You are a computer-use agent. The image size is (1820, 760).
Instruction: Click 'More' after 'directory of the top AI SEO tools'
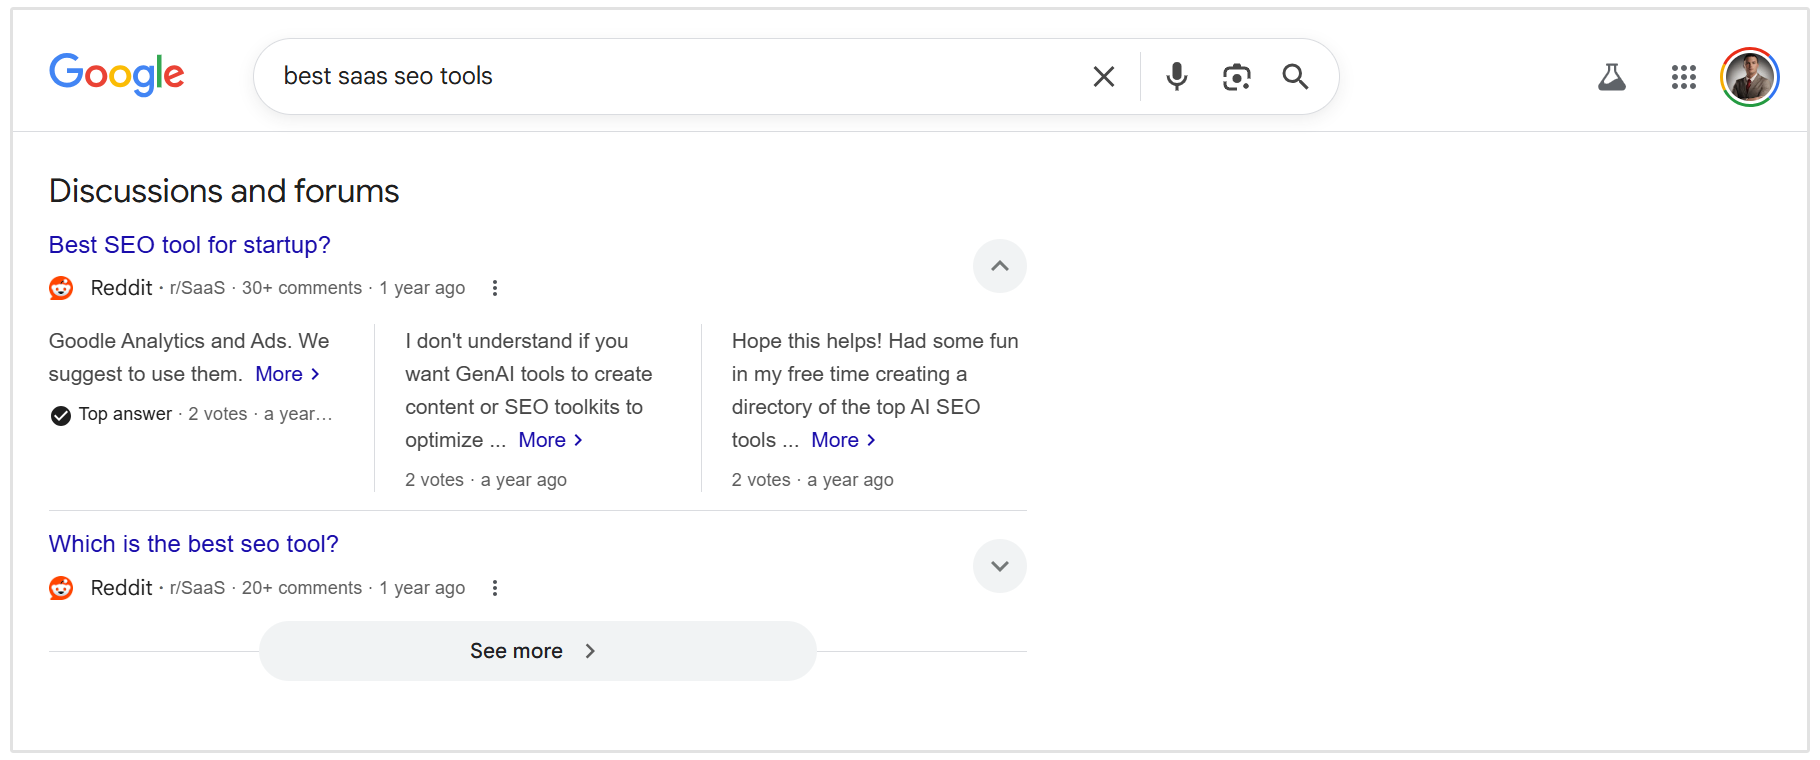[836, 440]
